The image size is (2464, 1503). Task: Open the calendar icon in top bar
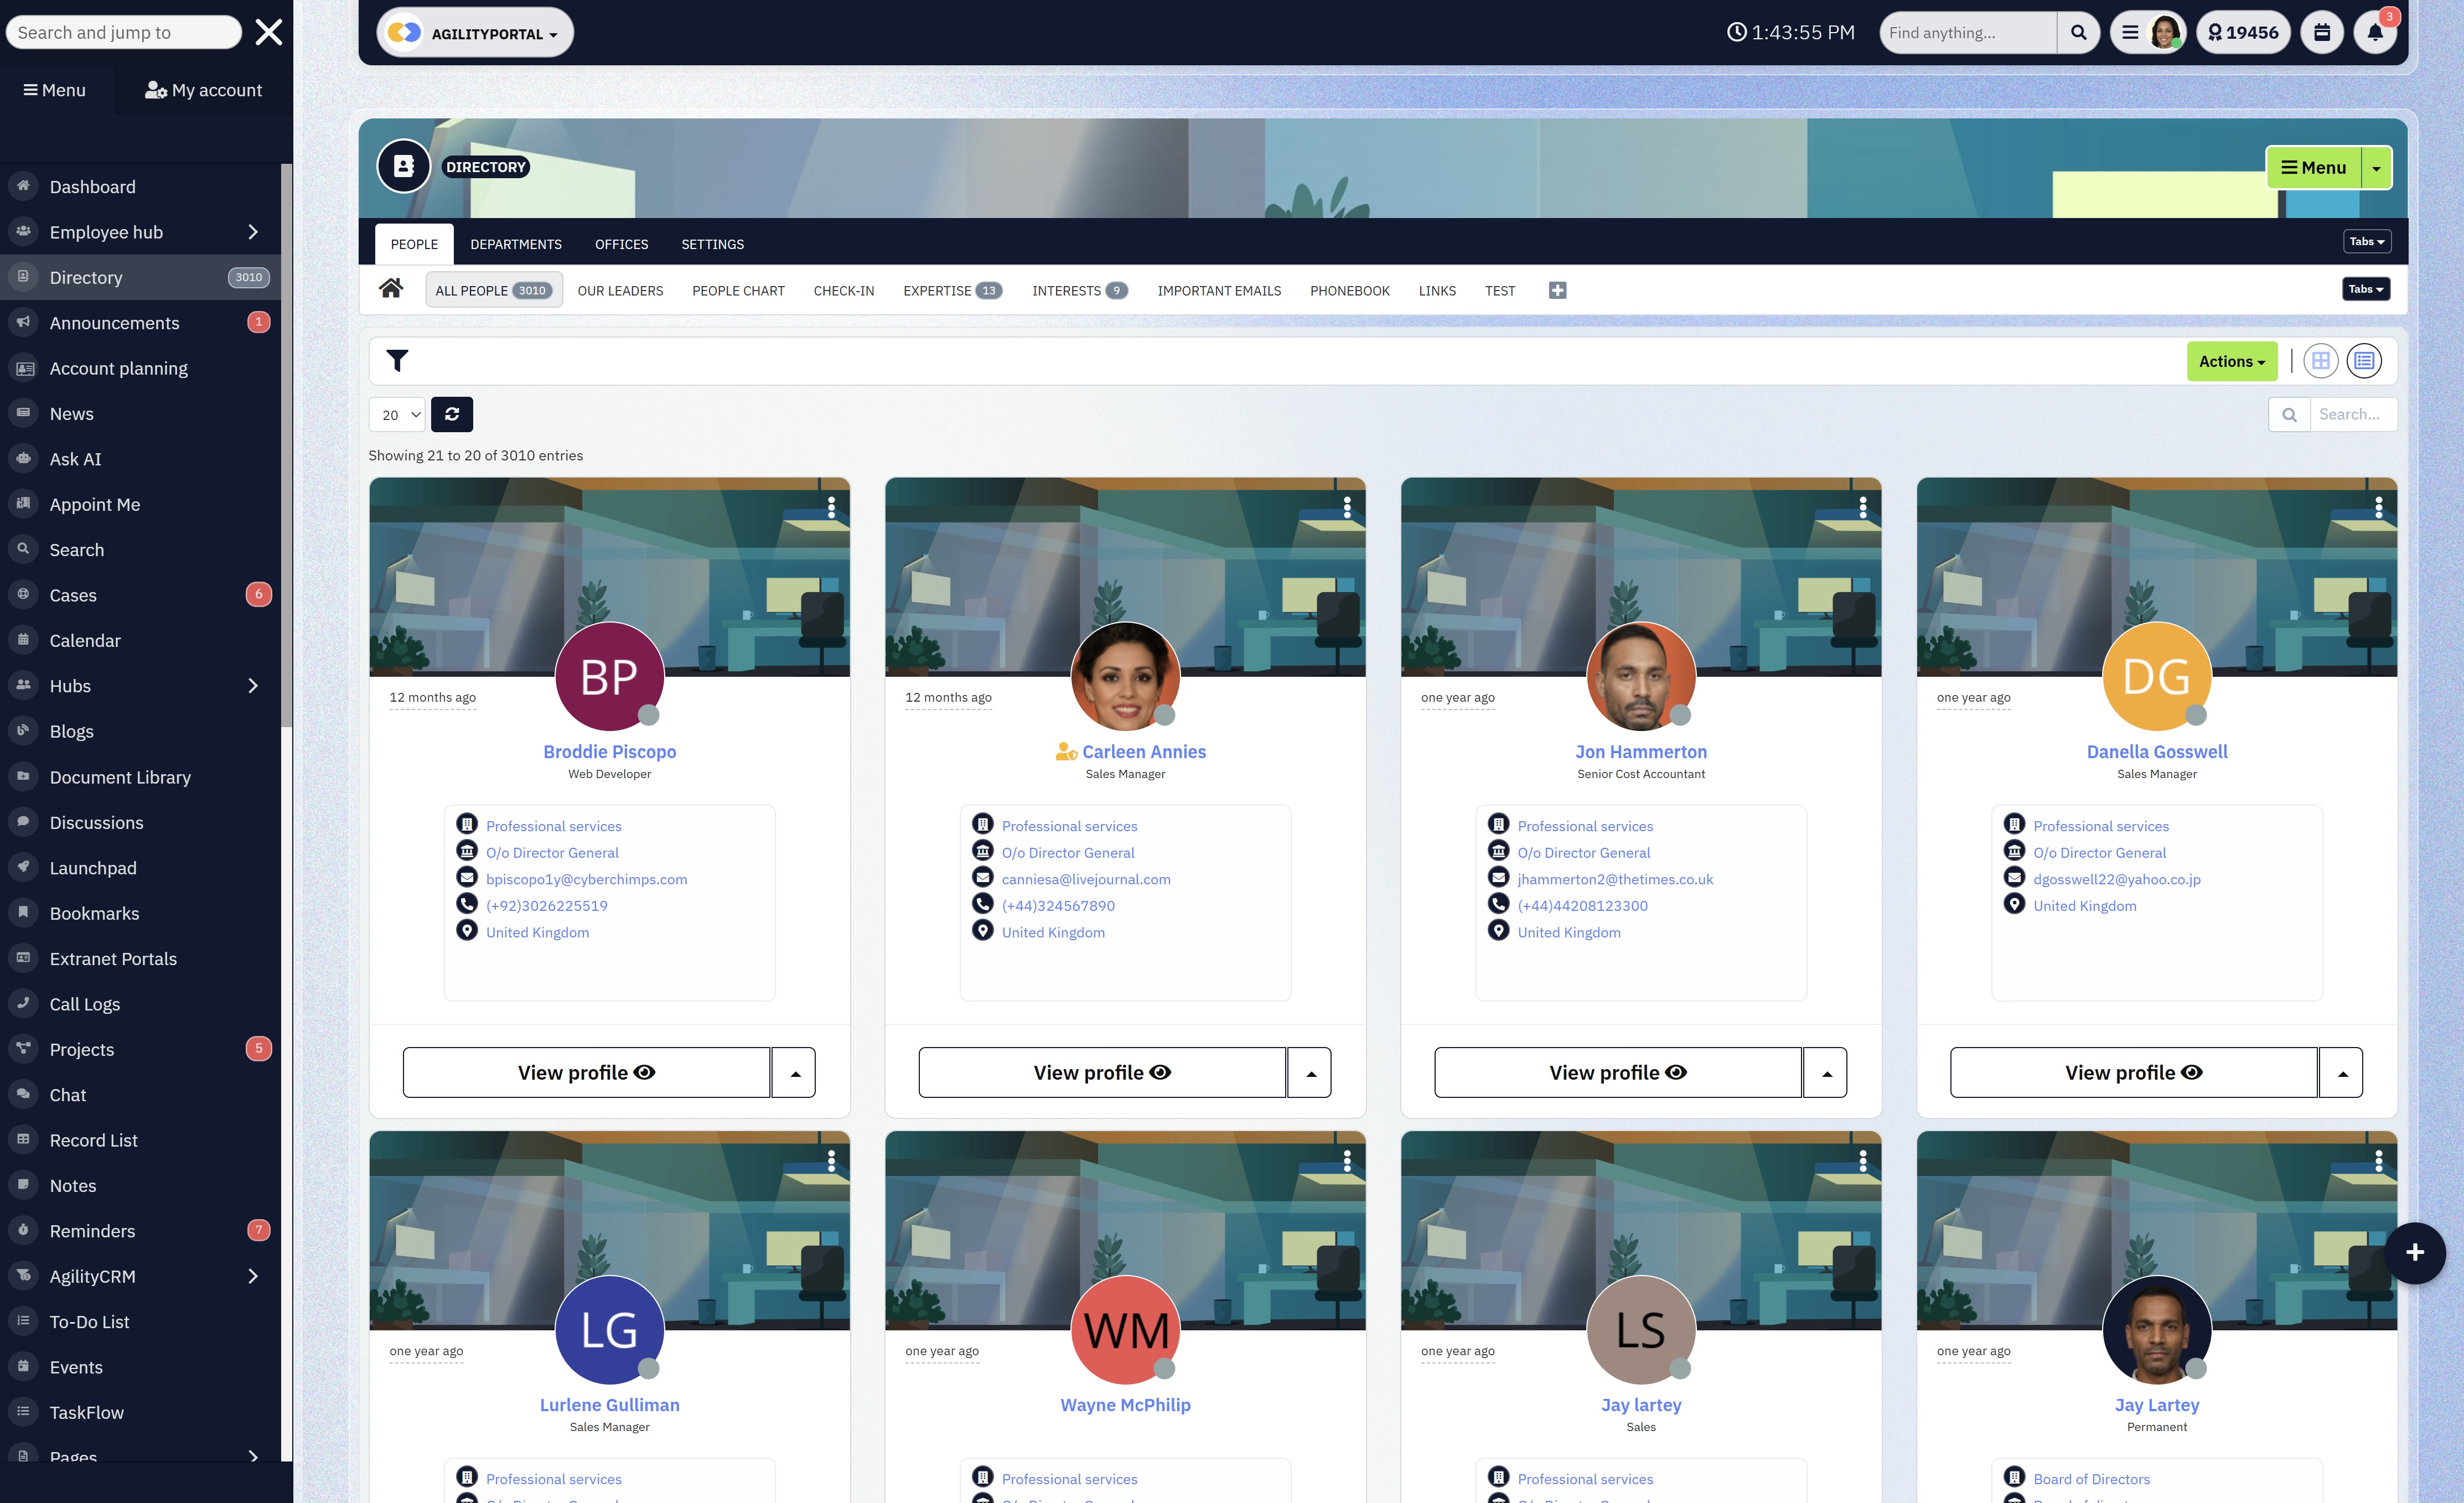[x=2322, y=33]
